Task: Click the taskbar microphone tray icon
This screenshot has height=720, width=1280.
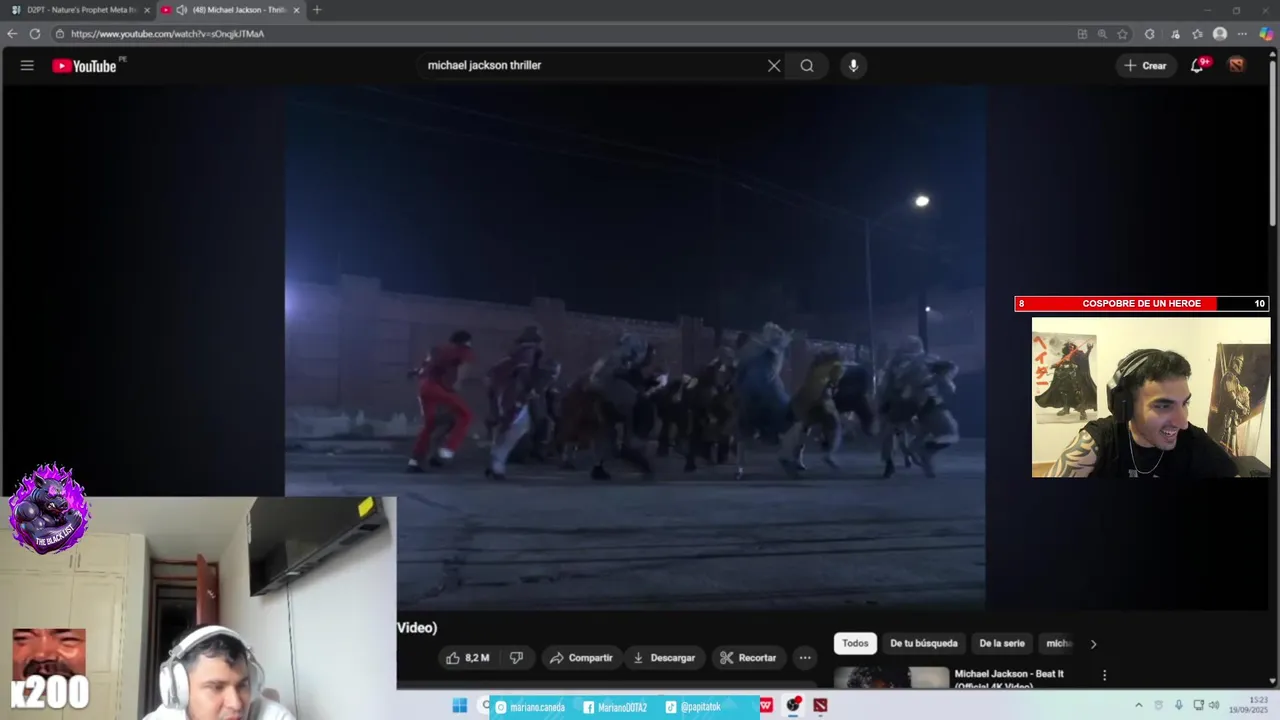Action: (x=1179, y=705)
